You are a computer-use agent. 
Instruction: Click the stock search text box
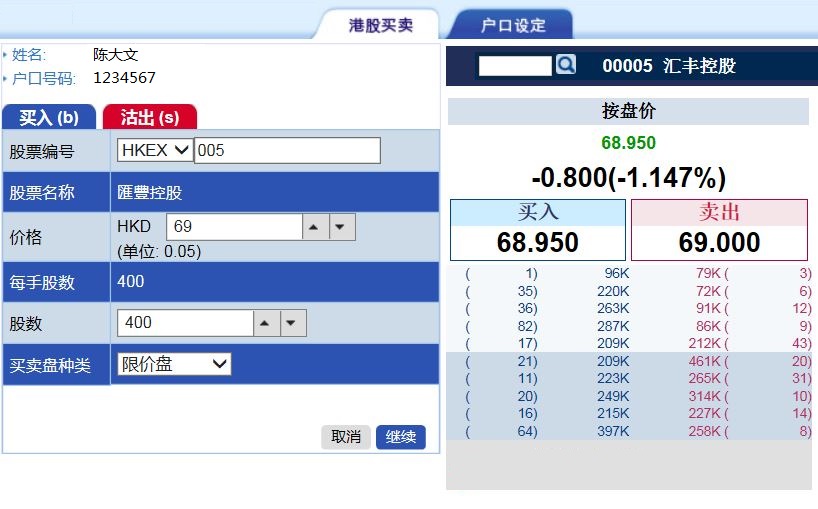515,66
